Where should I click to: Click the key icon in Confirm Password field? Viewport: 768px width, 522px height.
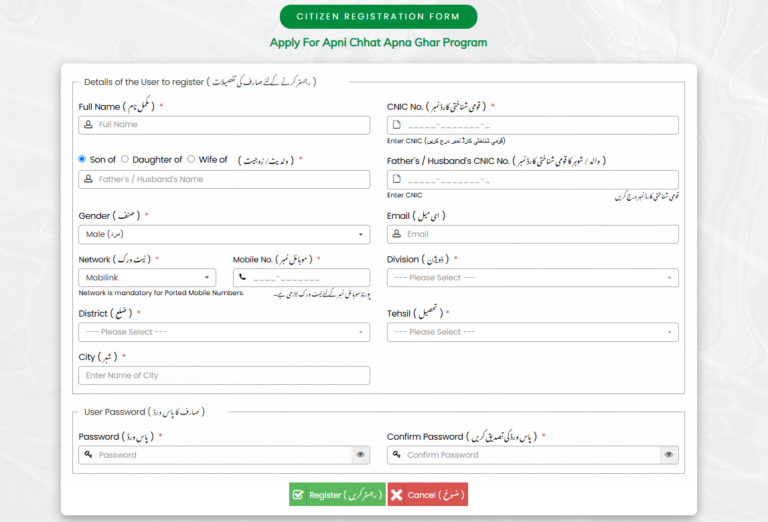point(397,454)
